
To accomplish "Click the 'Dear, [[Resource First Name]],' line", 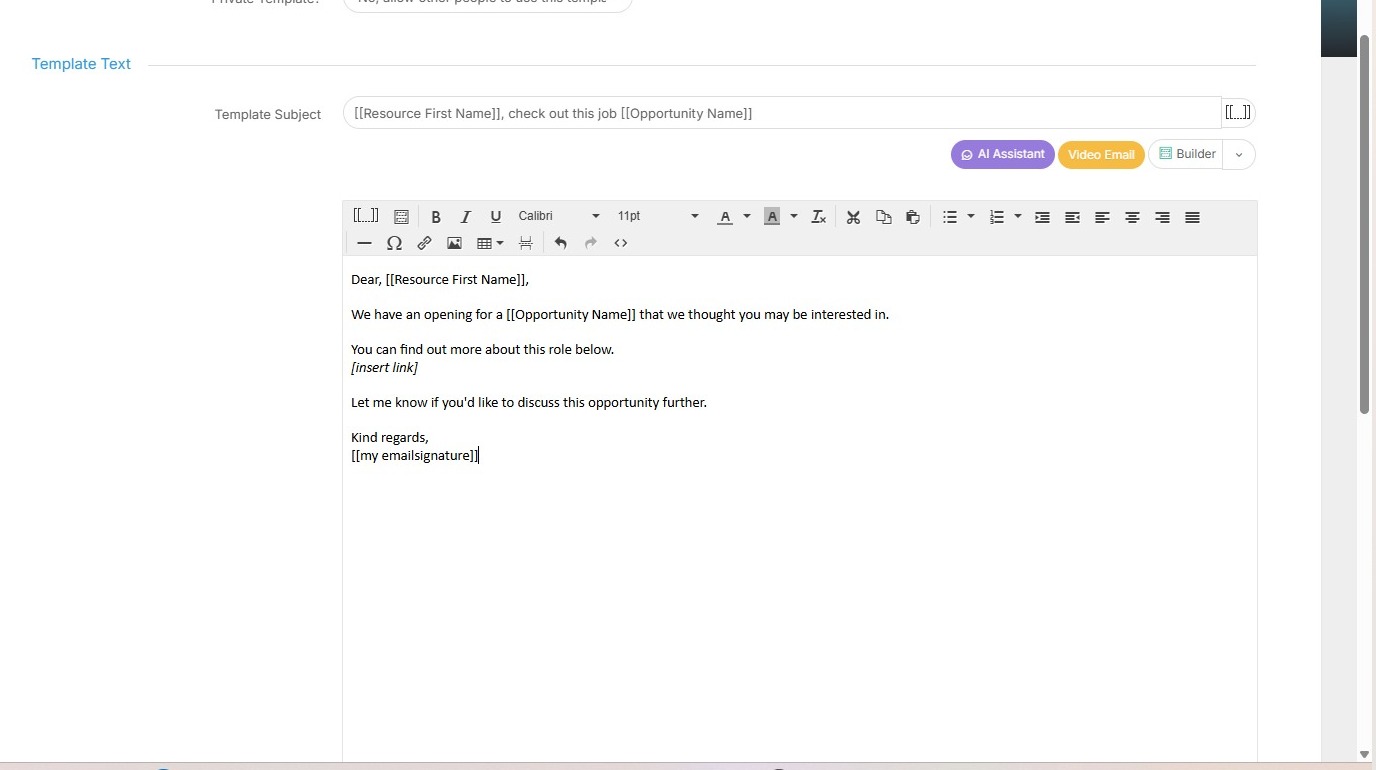I will pyautogui.click(x=440, y=280).
